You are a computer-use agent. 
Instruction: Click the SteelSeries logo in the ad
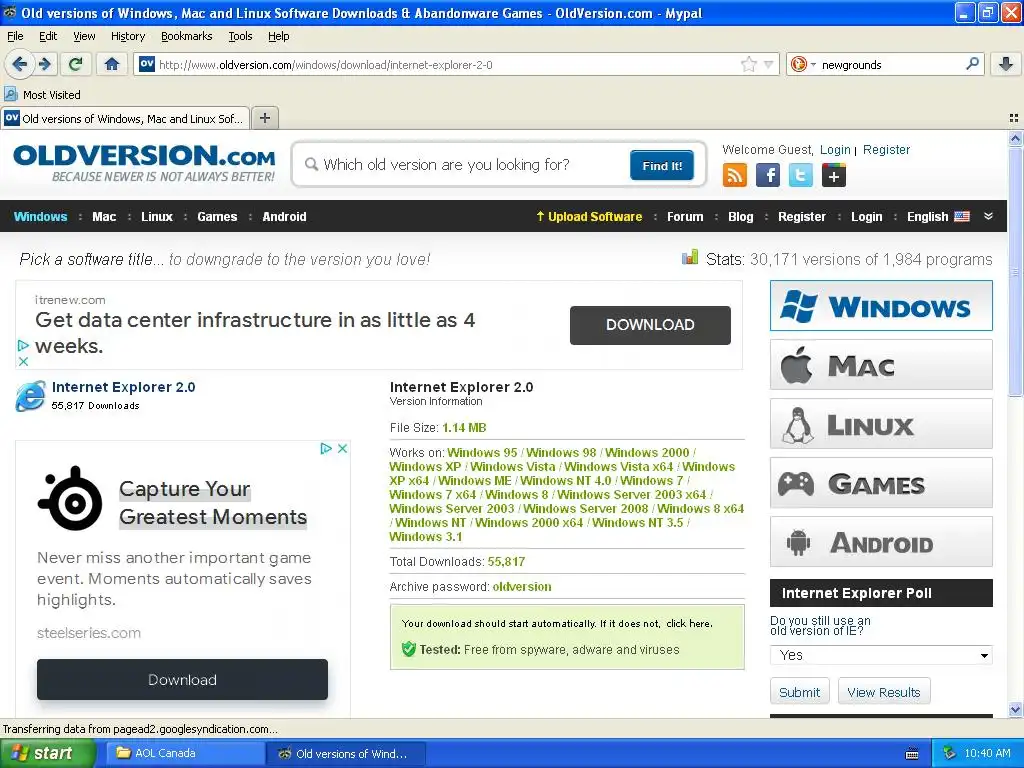(x=71, y=498)
